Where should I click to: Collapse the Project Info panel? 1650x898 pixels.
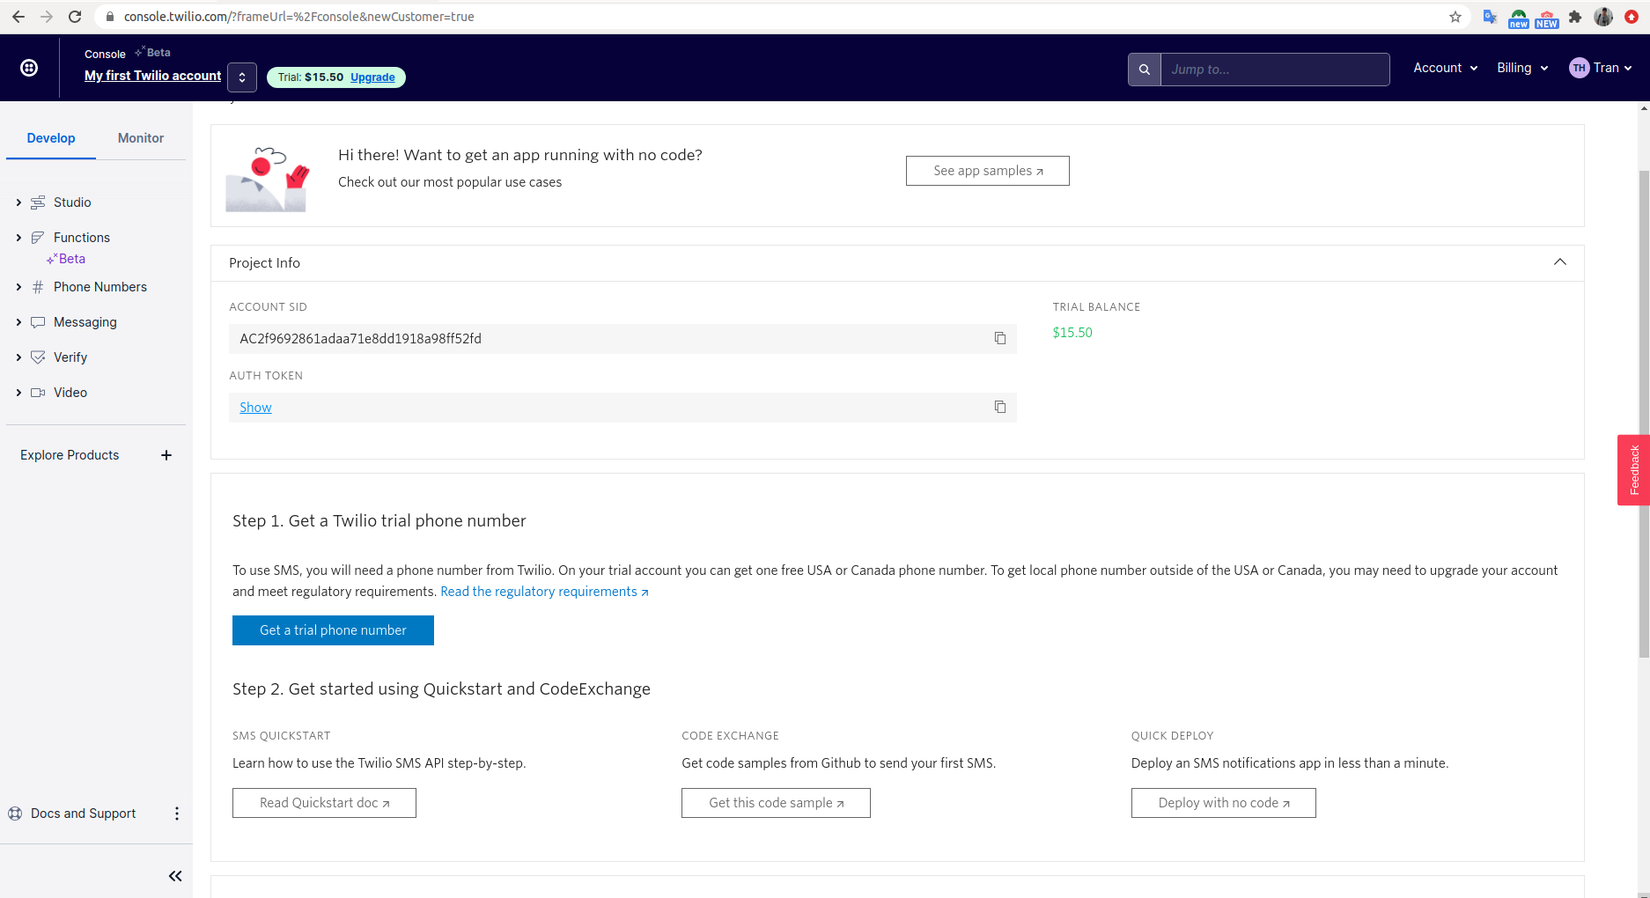point(1559,262)
